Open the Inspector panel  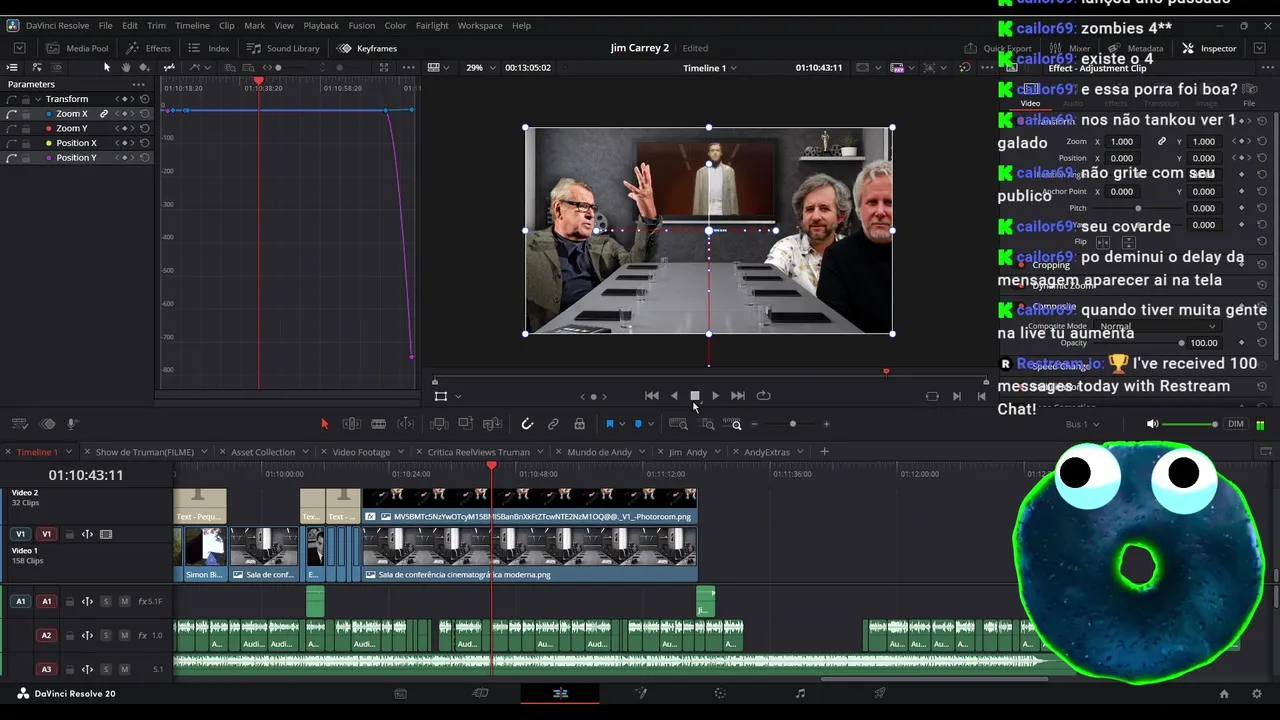pos(1209,48)
